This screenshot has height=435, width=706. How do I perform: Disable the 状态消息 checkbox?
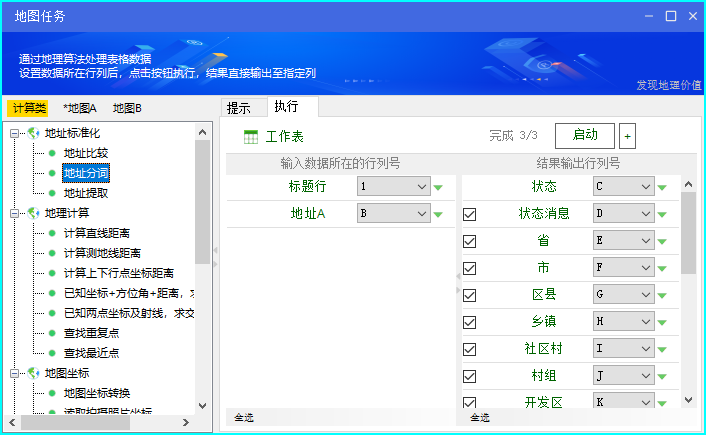coord(470,214)
